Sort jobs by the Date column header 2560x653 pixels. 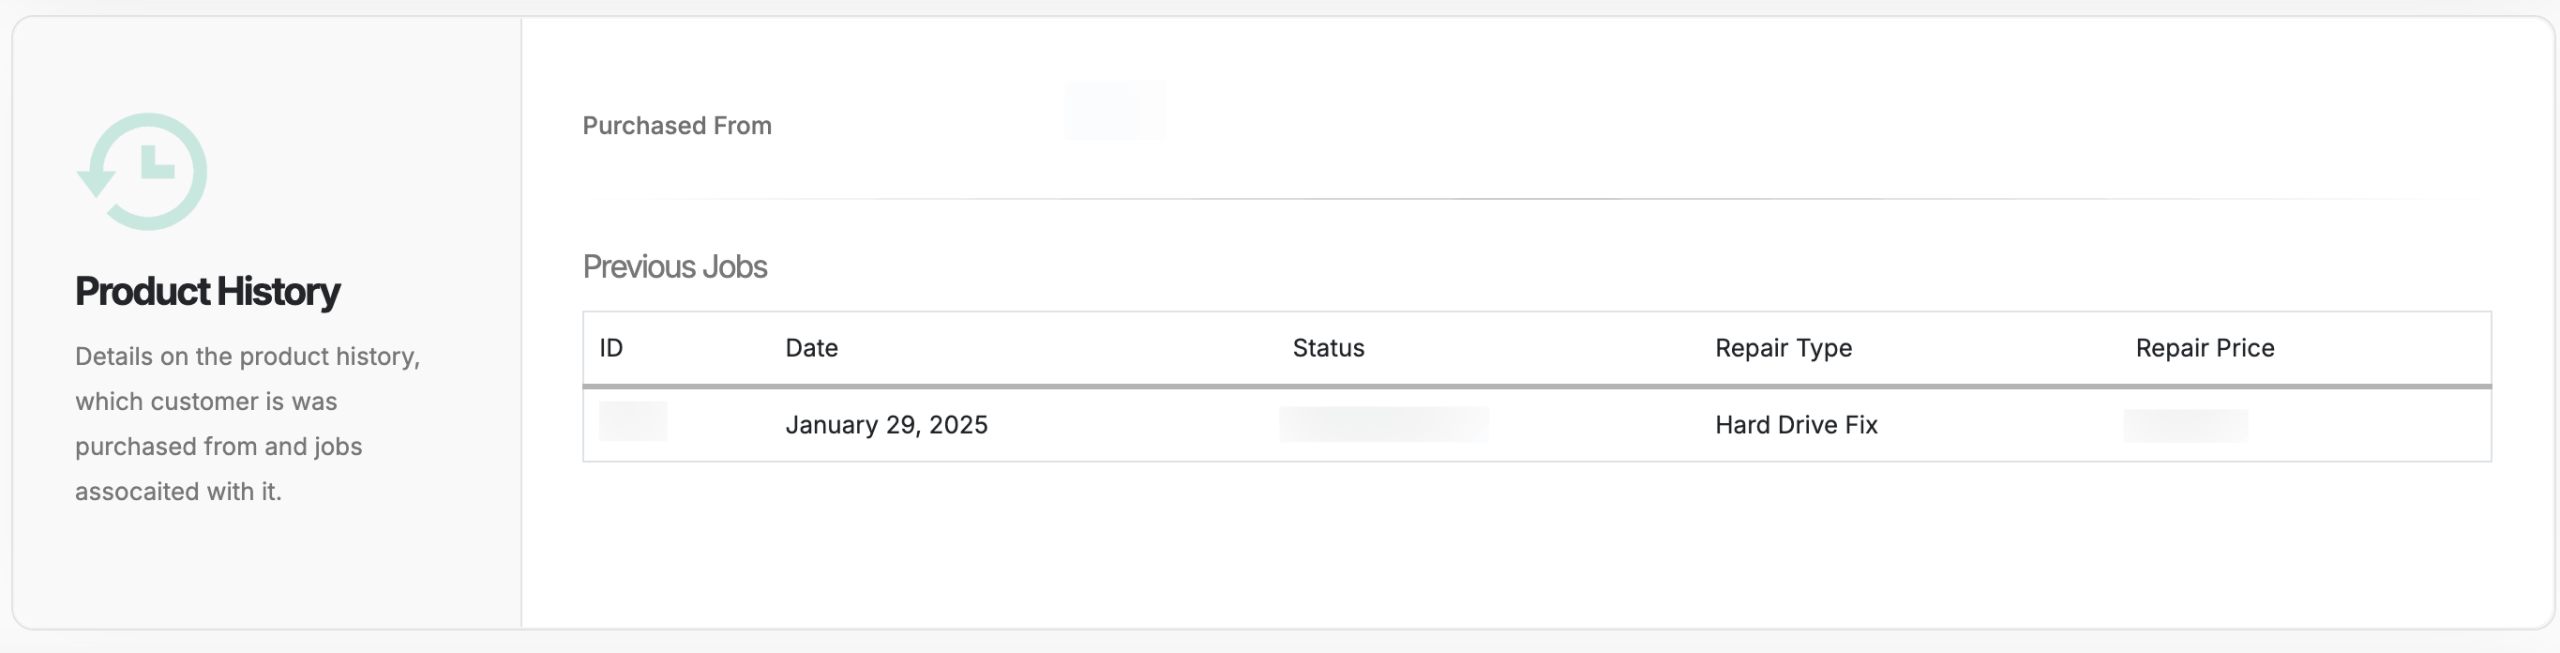pyautogui.click(x=811, y=348)
